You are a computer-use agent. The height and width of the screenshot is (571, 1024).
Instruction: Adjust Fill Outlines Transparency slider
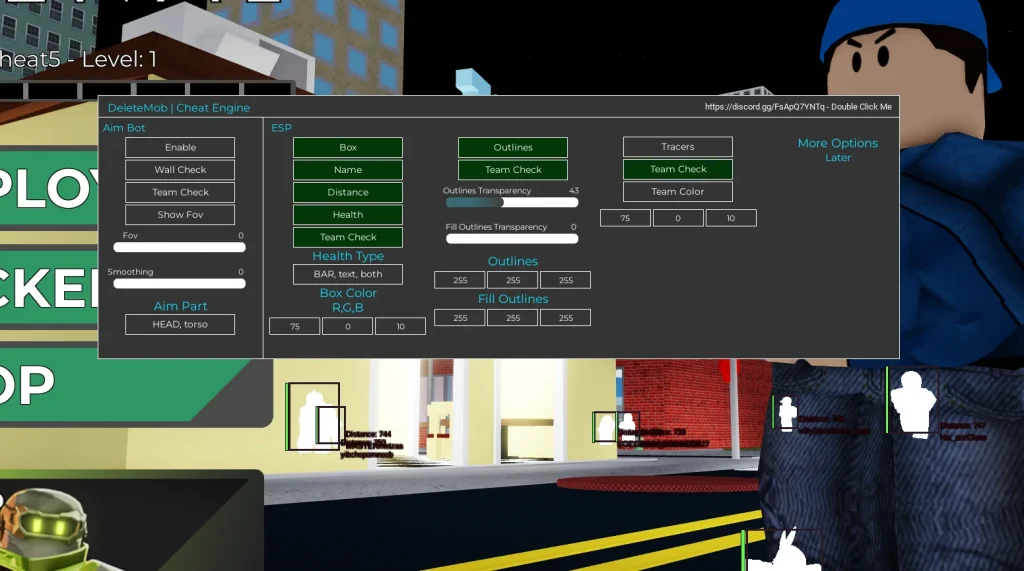pos(512,238)
